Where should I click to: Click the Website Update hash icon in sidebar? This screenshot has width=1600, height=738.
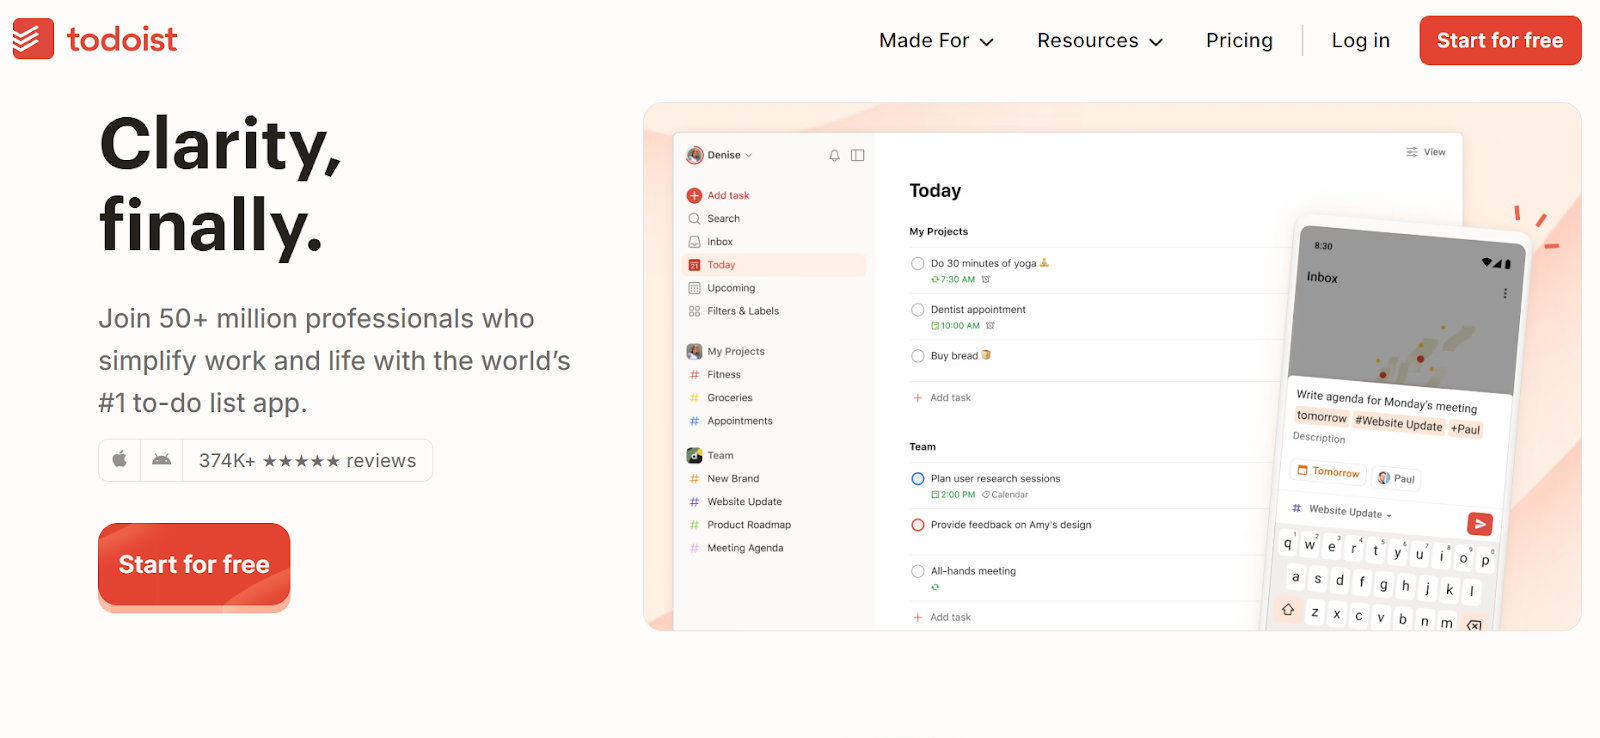pos(694,502)
